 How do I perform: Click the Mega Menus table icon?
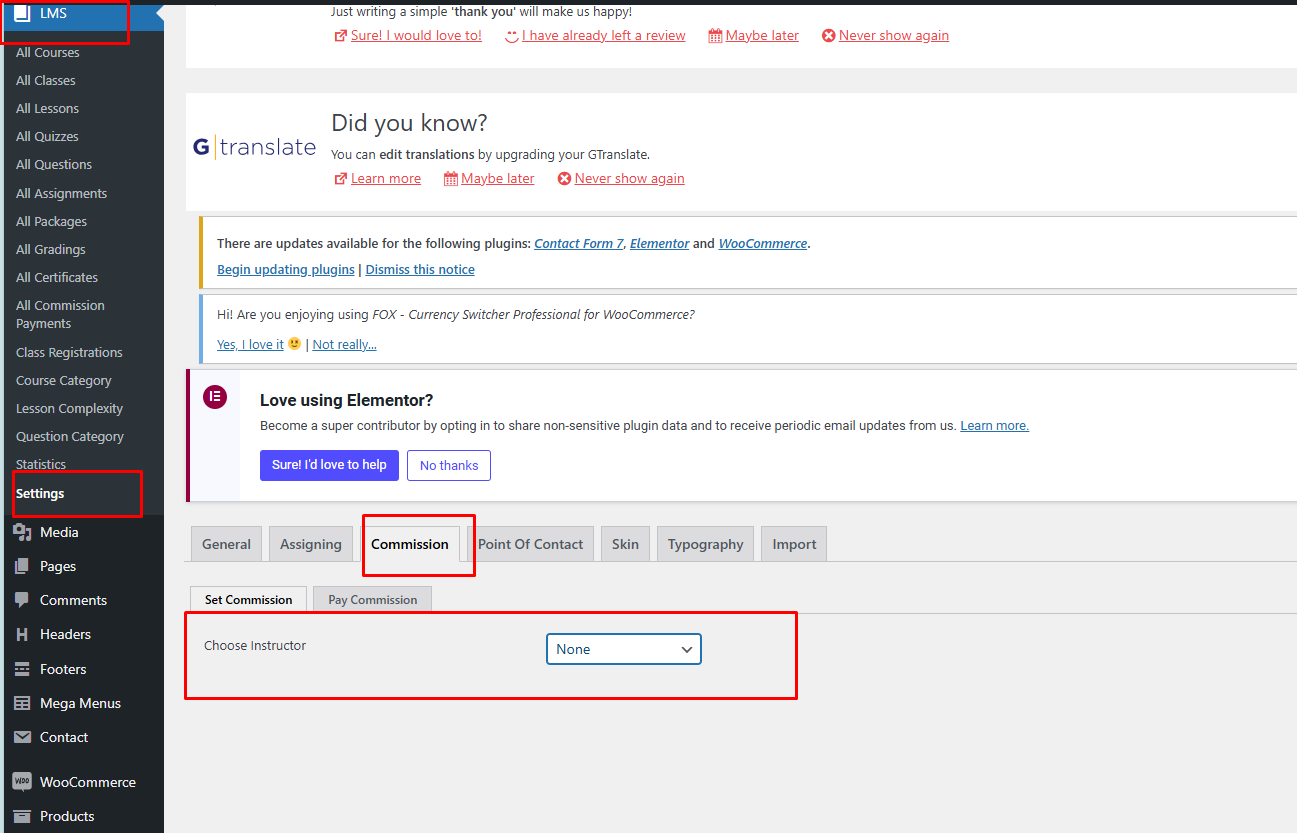click(22, 703)
